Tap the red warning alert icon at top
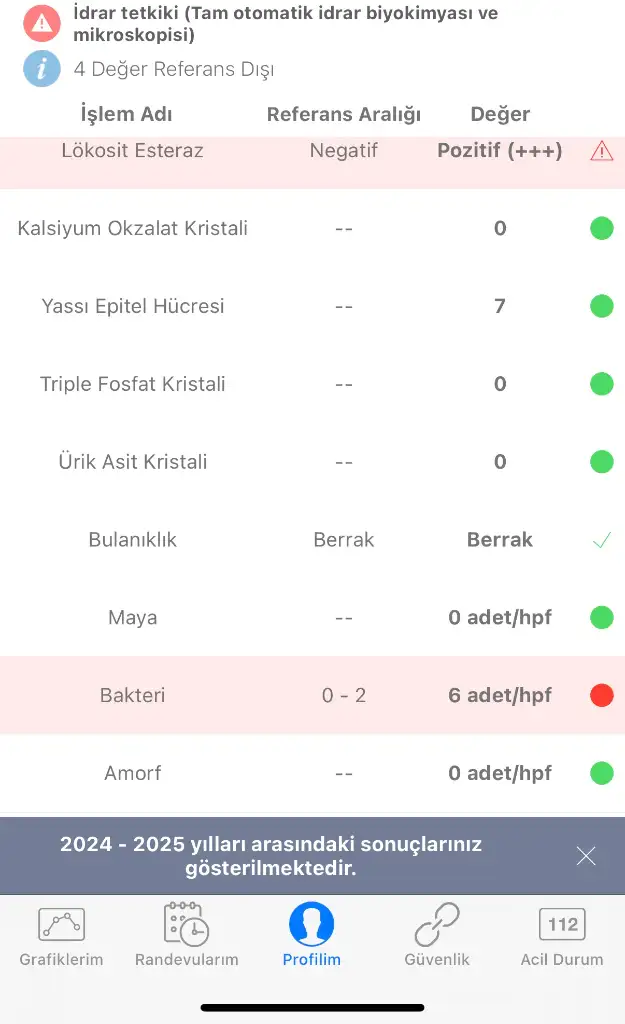Image resolution: width=625 pixels, height=1024 pixels. (x=41, y=22)
